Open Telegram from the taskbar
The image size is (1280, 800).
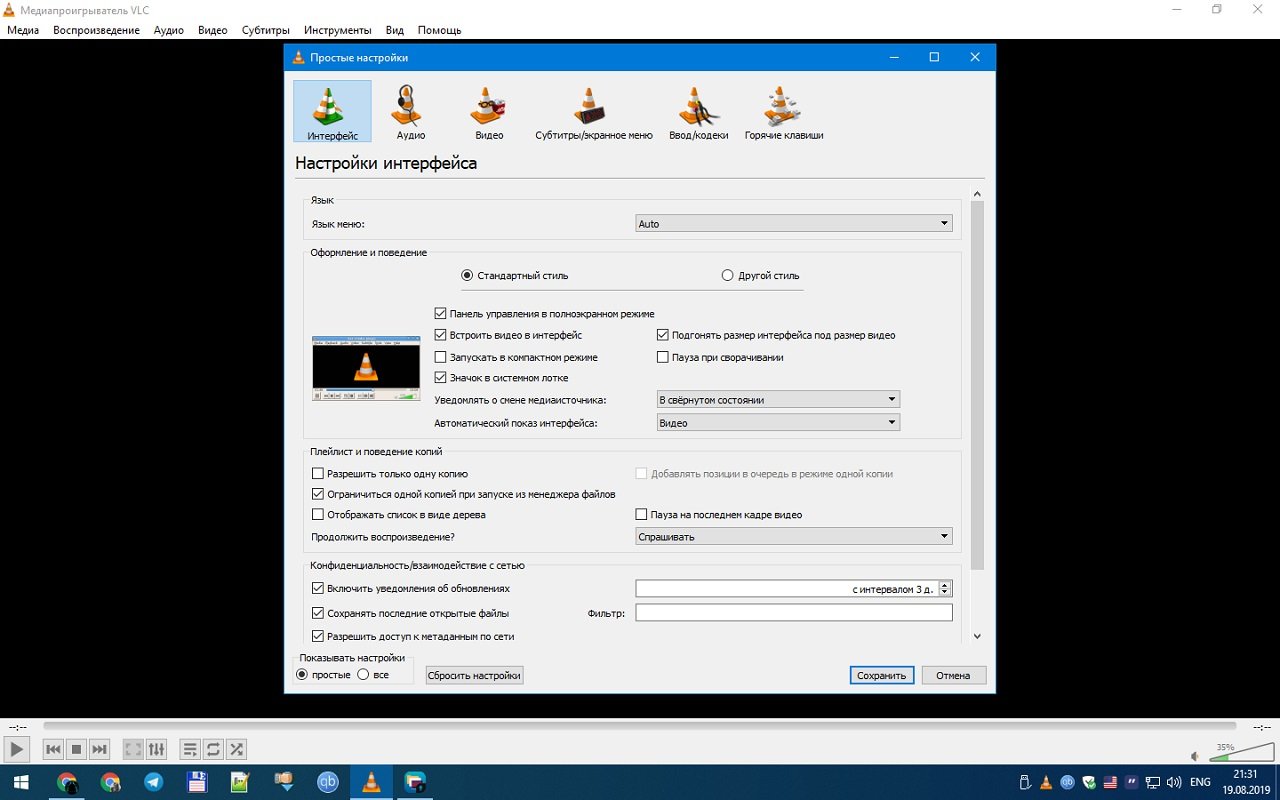pos(154,782)
